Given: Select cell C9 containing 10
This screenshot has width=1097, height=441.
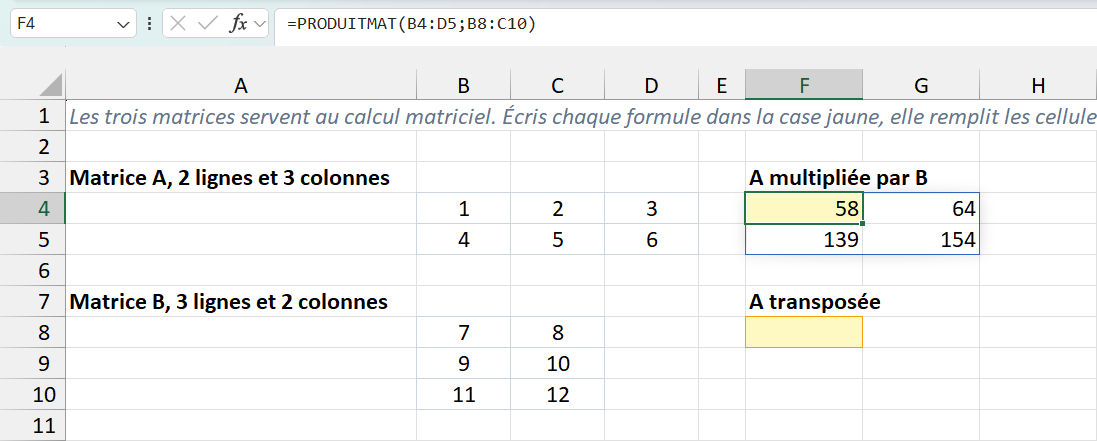Looking at the screenshot, I should [557, 363].
